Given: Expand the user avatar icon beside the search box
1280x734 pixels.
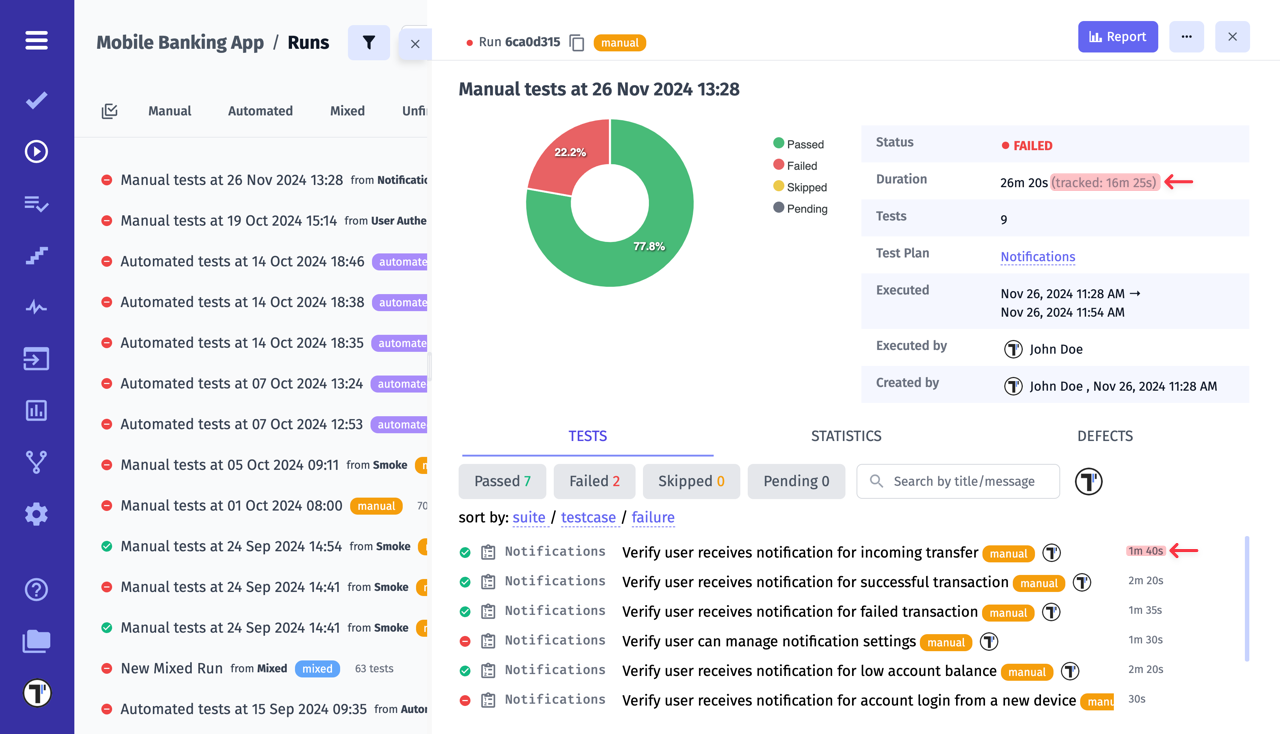Looking at the screenshot, I should coord(1088,481).
